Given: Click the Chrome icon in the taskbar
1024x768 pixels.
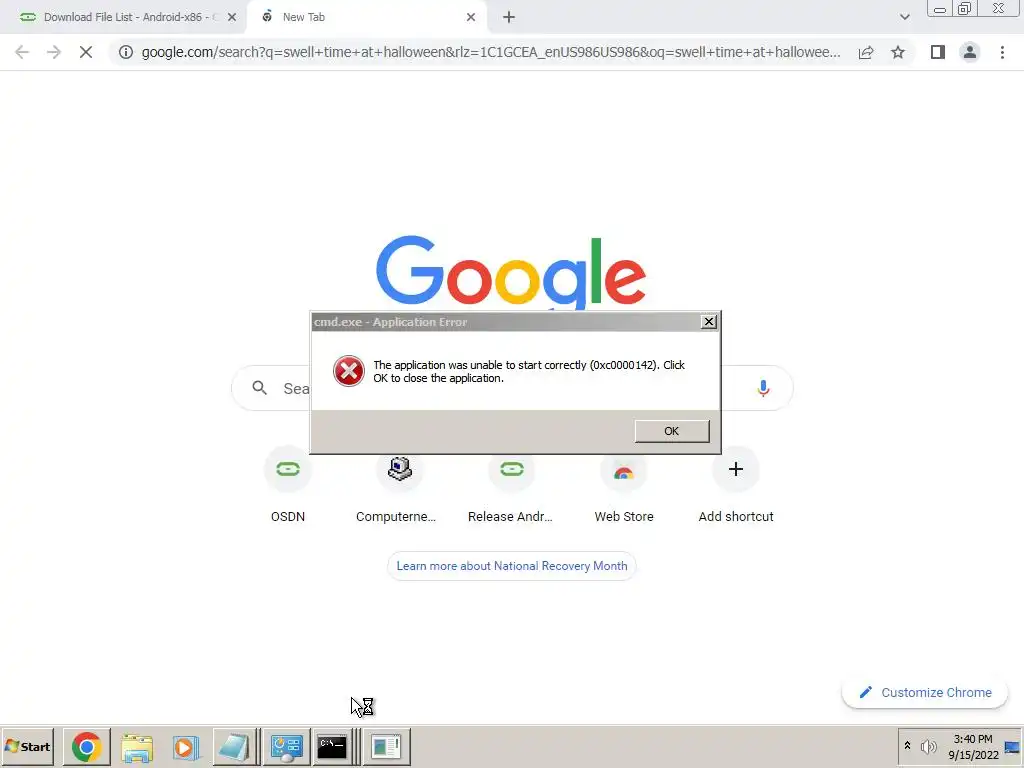Looking at the screenshot, I should tap(87, 747).
